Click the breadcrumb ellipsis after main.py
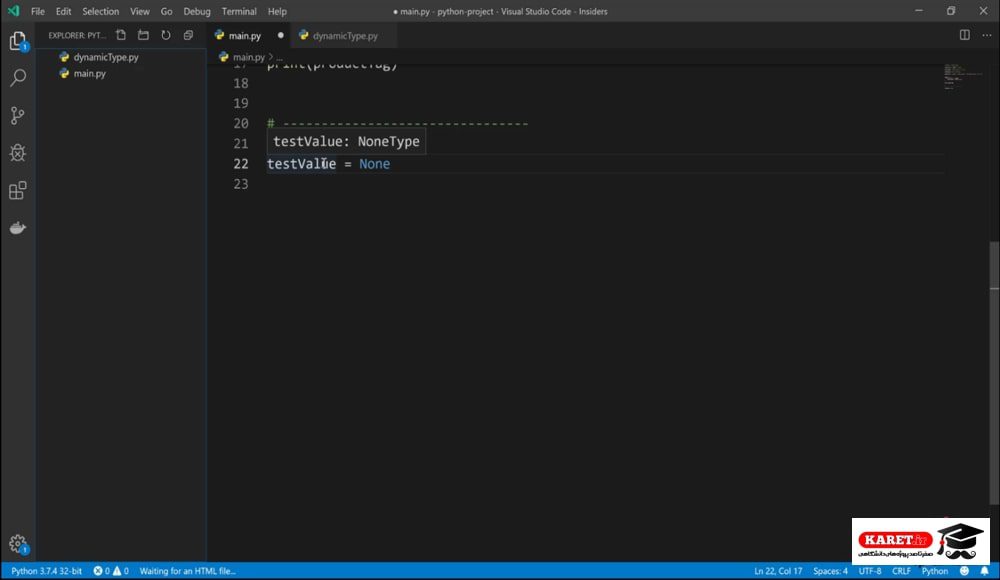Image resolution: width=1000 pixels, height=580 pixels. pos(279,57)
